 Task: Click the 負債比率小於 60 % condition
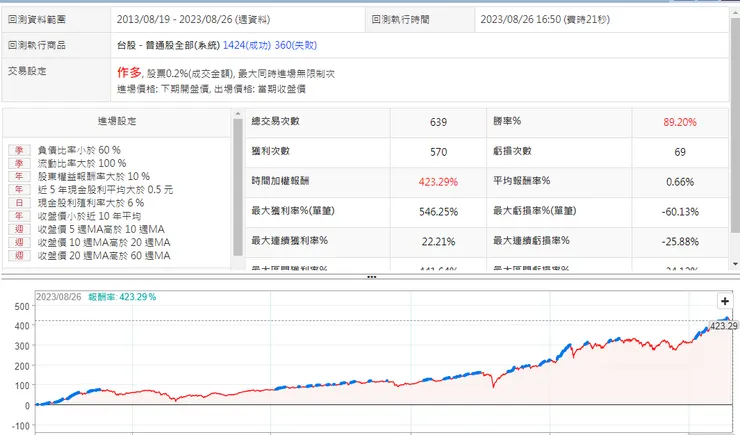(x=79, y=150)
